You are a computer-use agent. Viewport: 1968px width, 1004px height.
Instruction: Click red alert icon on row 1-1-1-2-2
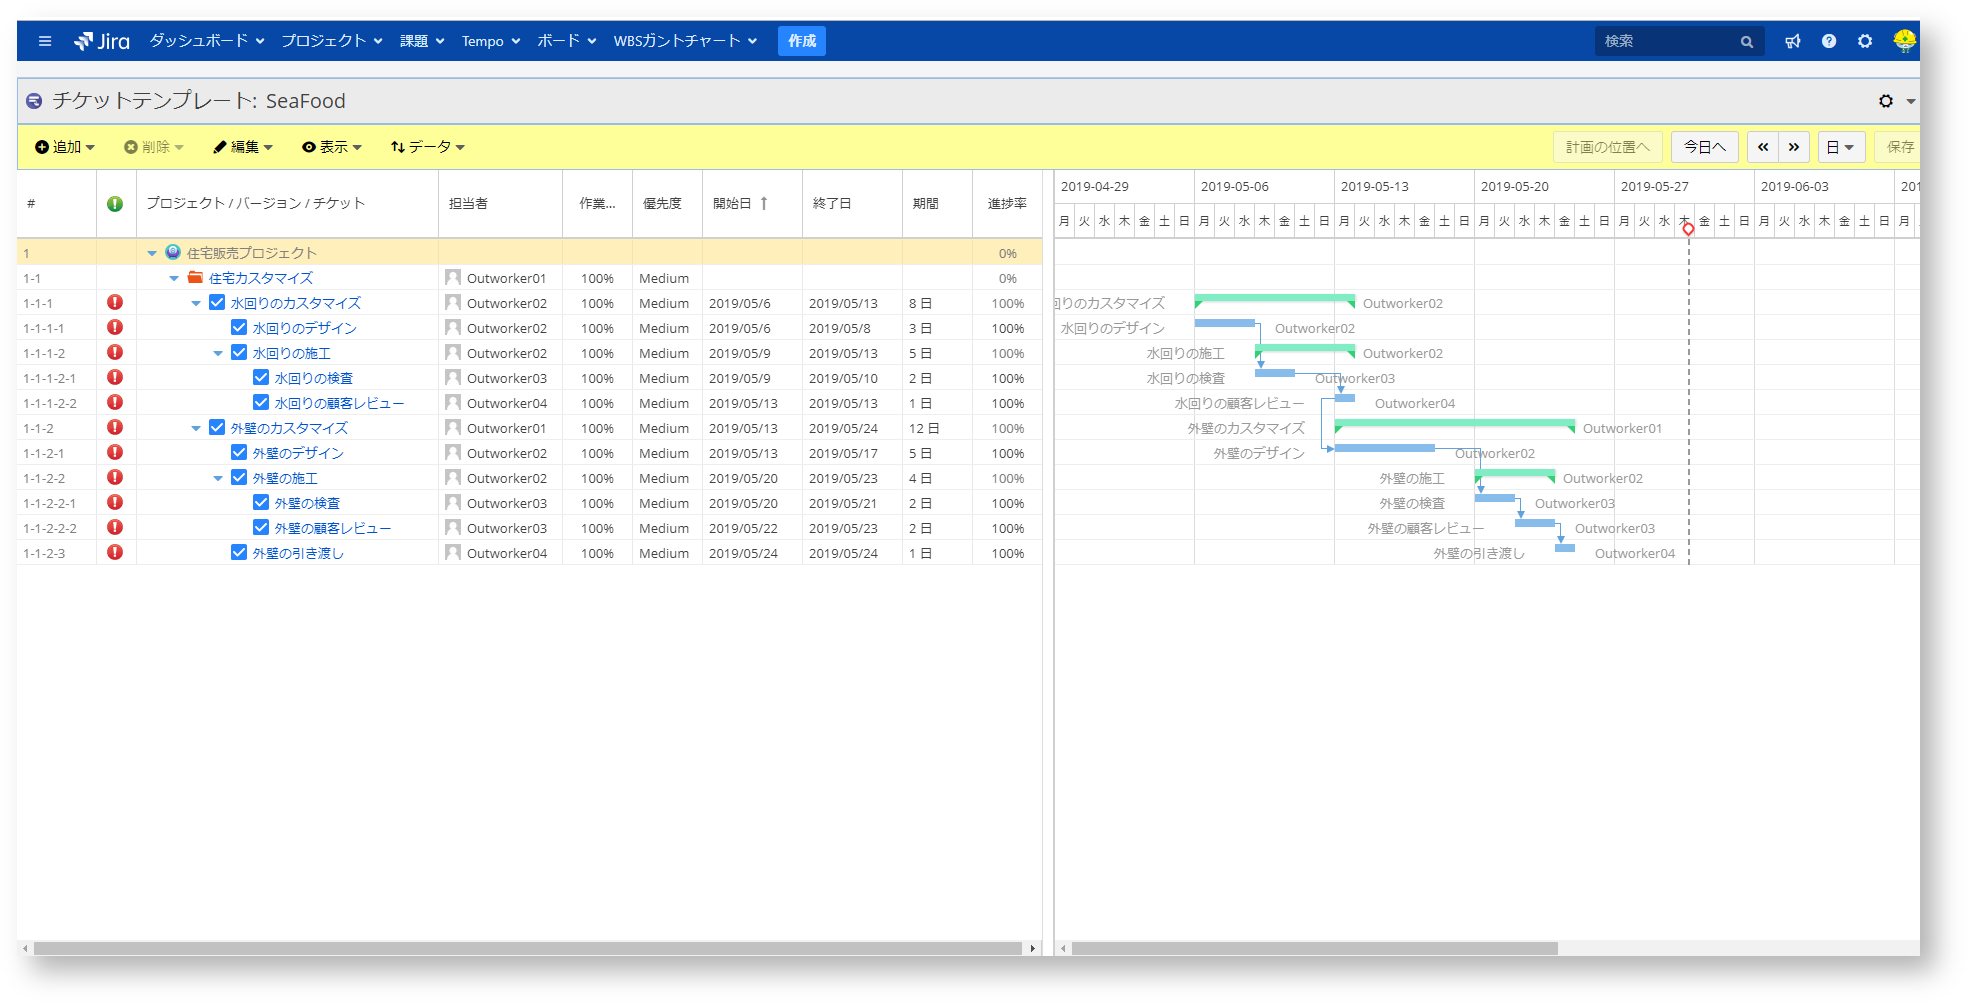click(x=115, y=402)
